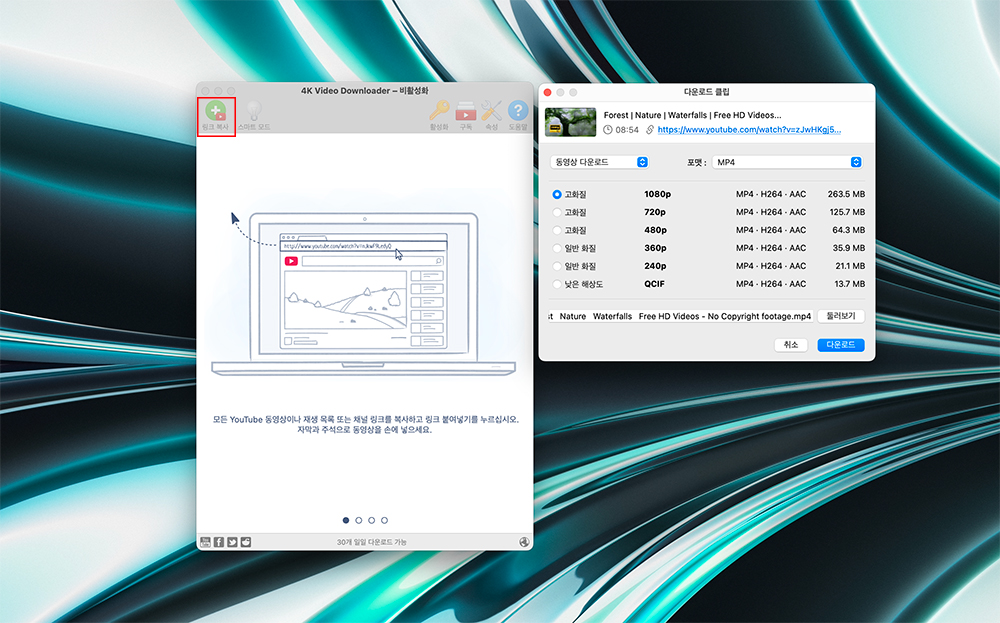The image size is (1000, 623).
Task: Click 취소 (Cancel) button
Action: (791, 344)
